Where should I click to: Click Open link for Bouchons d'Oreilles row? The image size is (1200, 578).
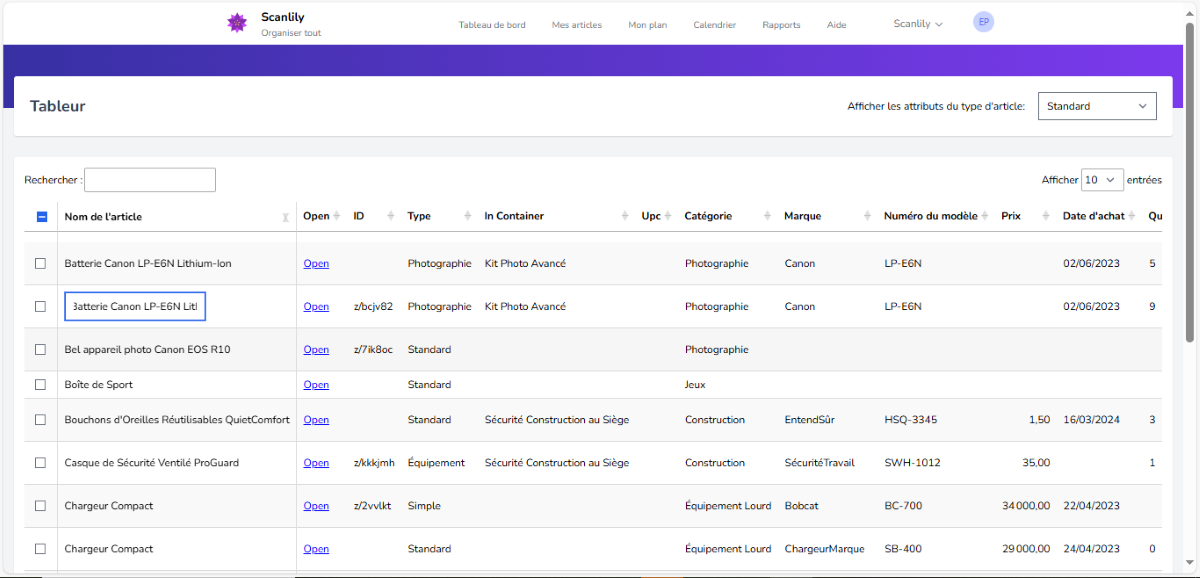click(x=316, y=420)
